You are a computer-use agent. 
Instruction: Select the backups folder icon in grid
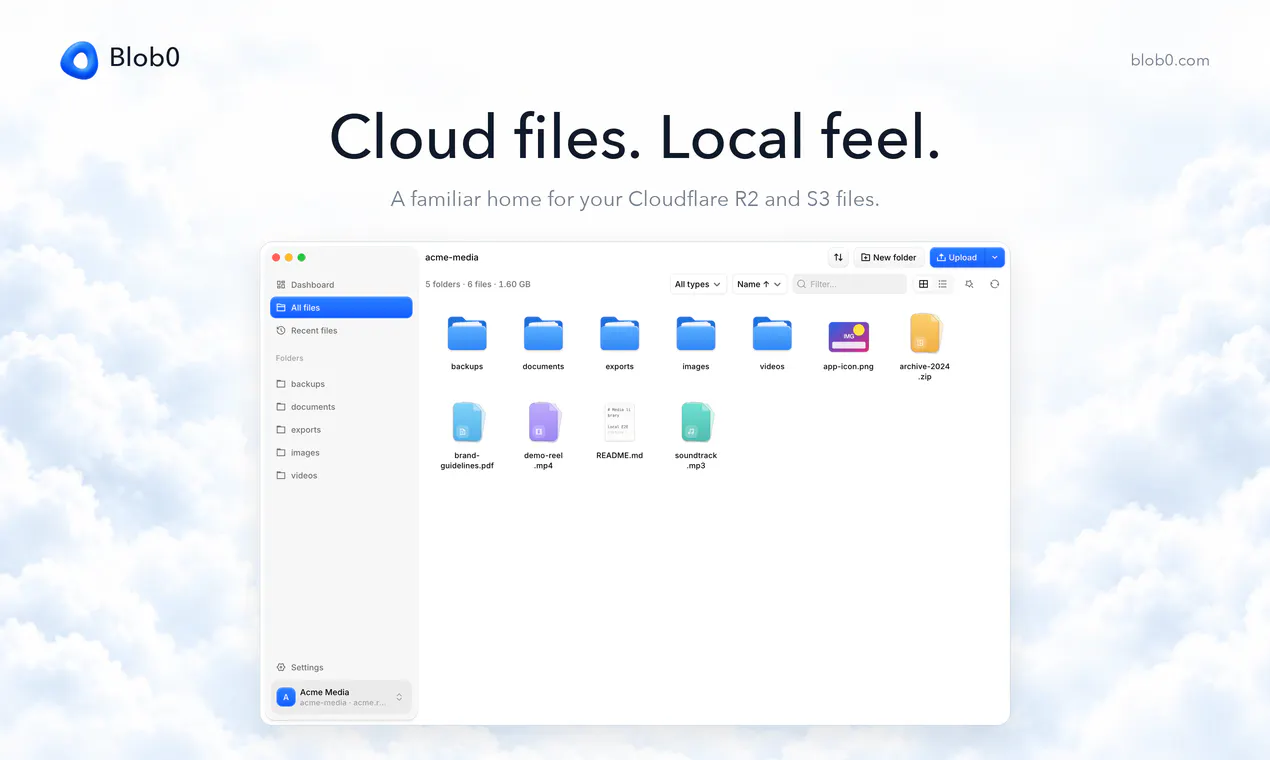pos(467,334)
